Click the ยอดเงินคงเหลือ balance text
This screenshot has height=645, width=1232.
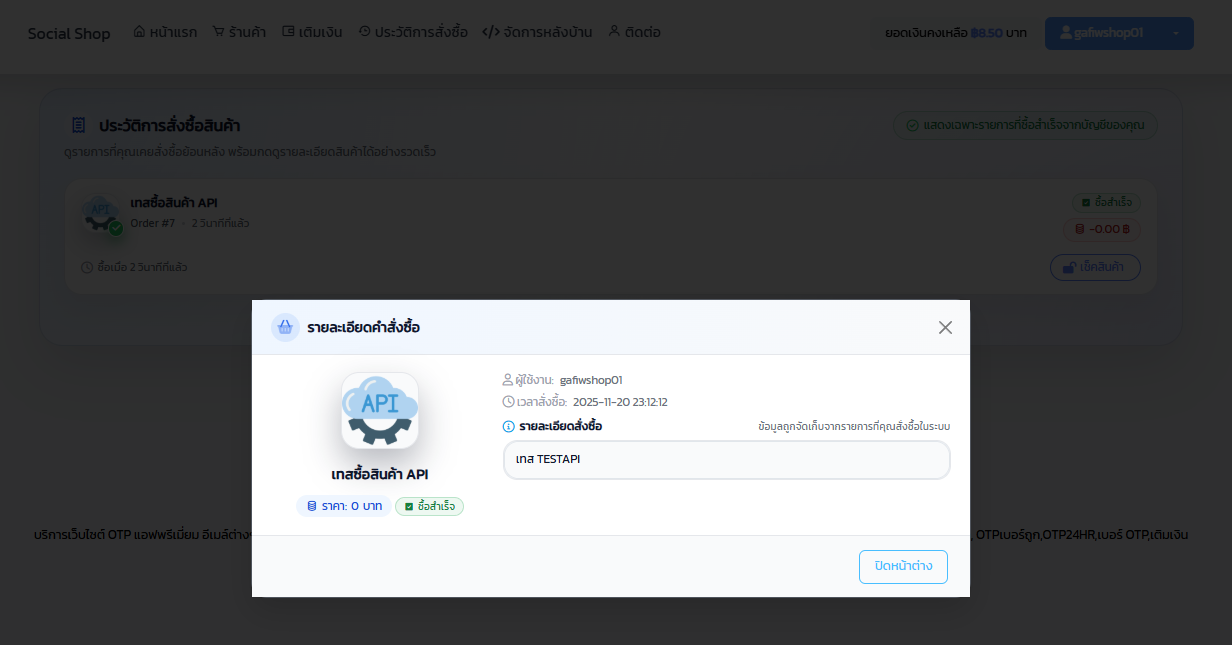click(956, 33)
